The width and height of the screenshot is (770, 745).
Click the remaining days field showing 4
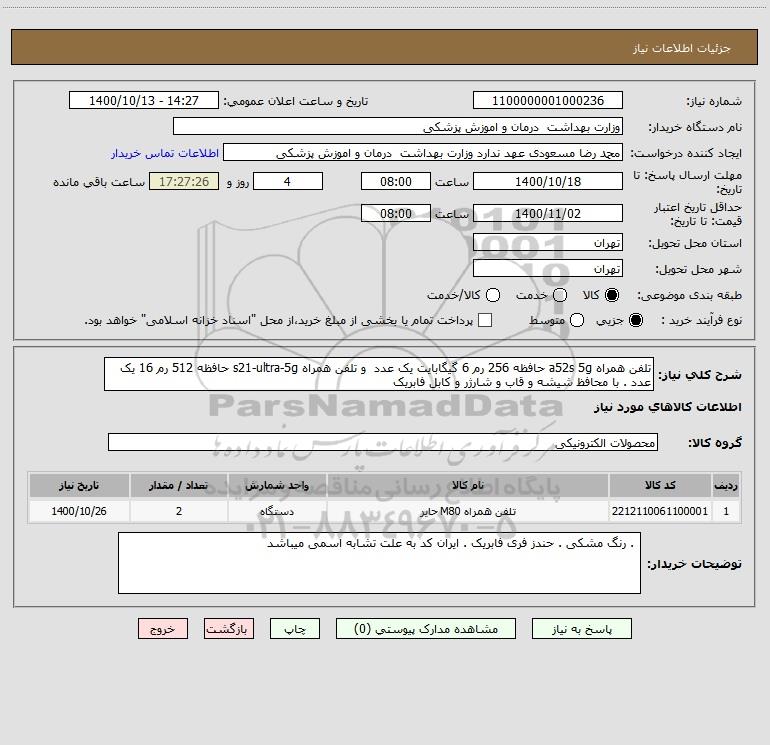pos(288,181)
